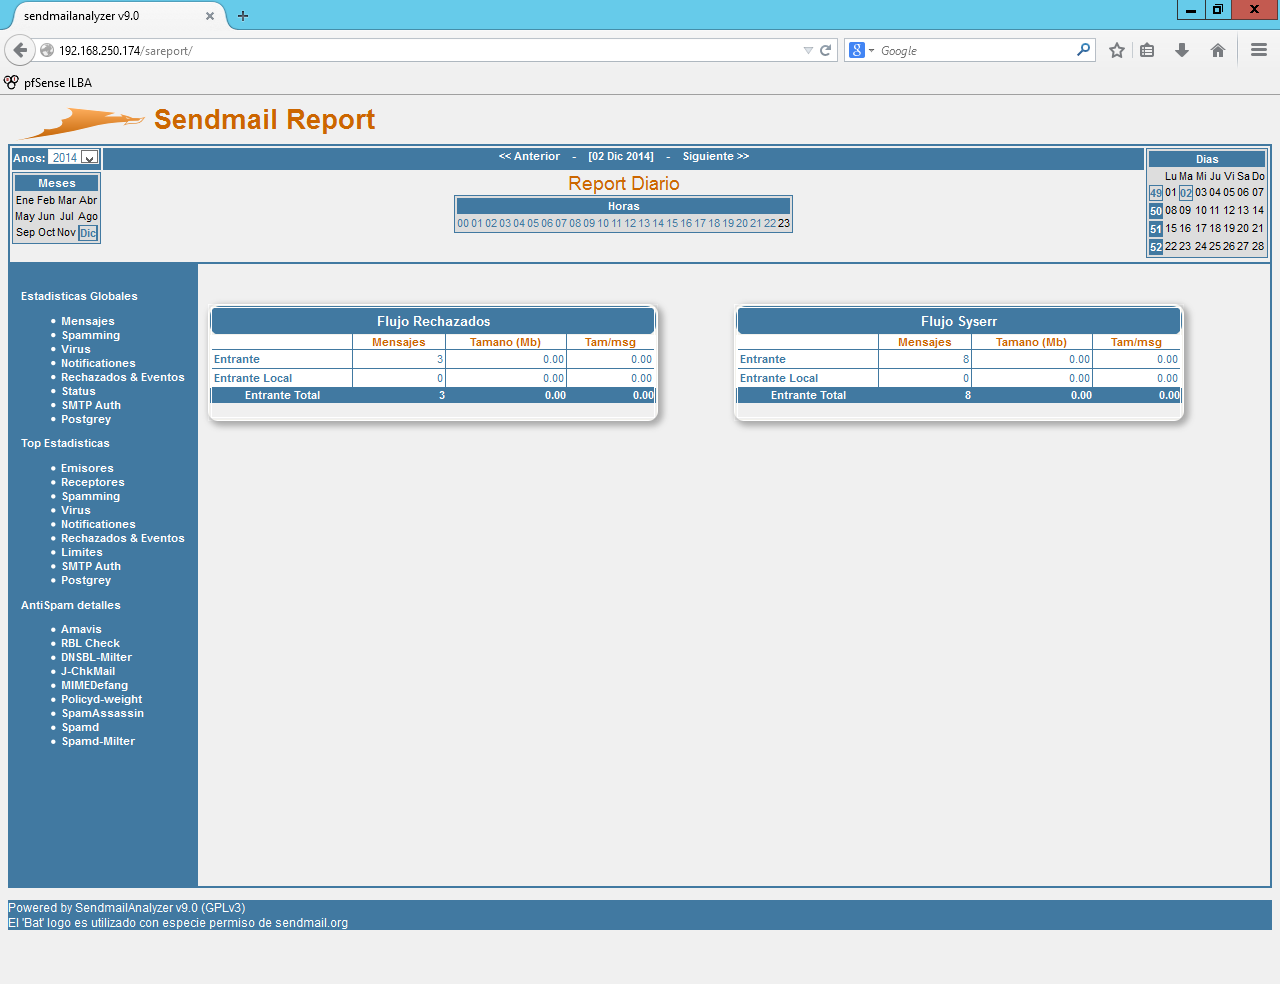Click the search magnifier icon
This screenshot has height=984, width=1280.
(x=1083, y=50)
